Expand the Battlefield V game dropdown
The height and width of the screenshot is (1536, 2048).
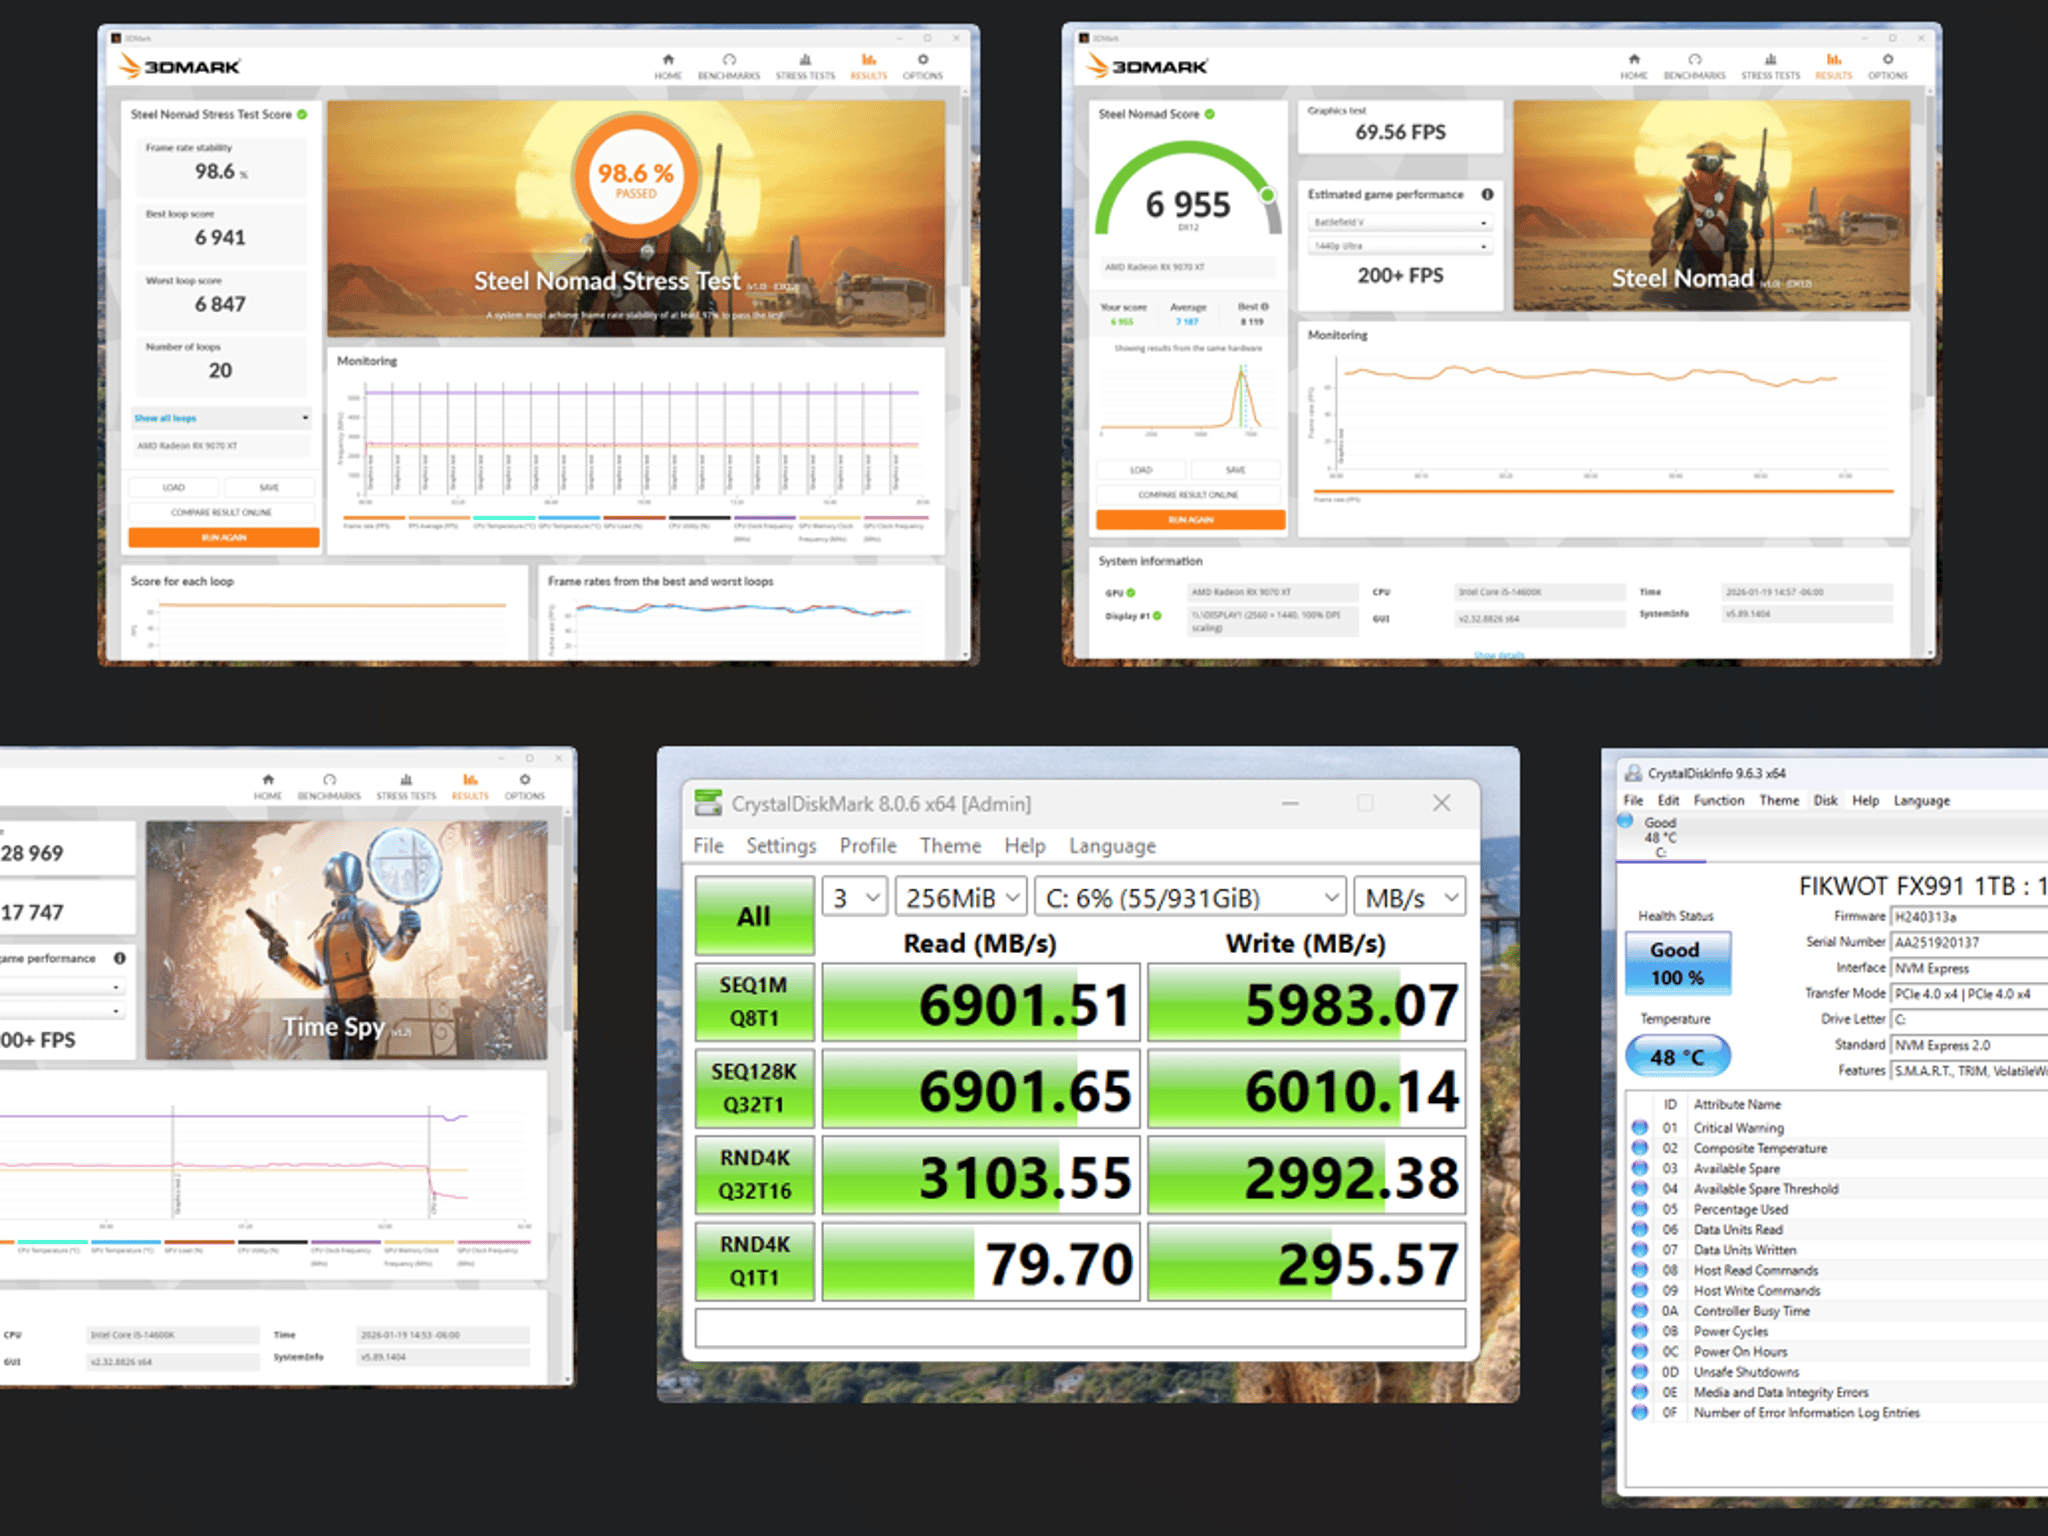(x=1400, y=222)
